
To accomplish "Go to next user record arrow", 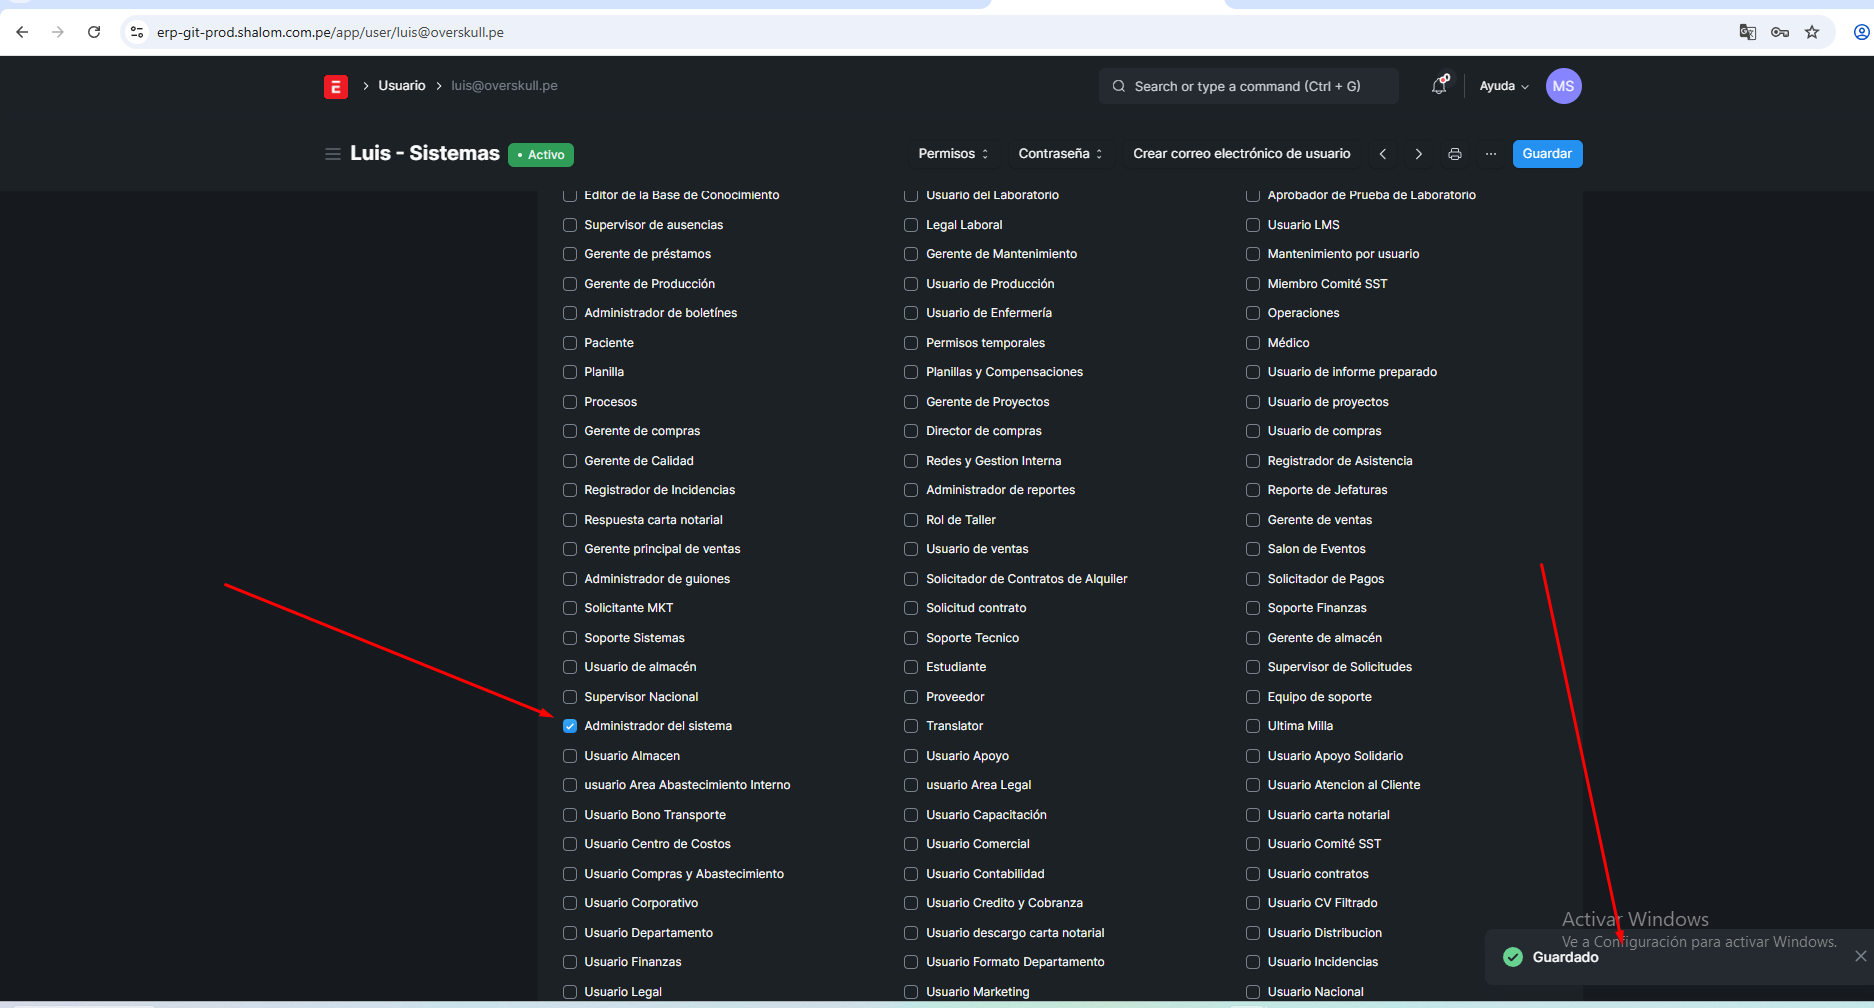I will coord(1418,154).
